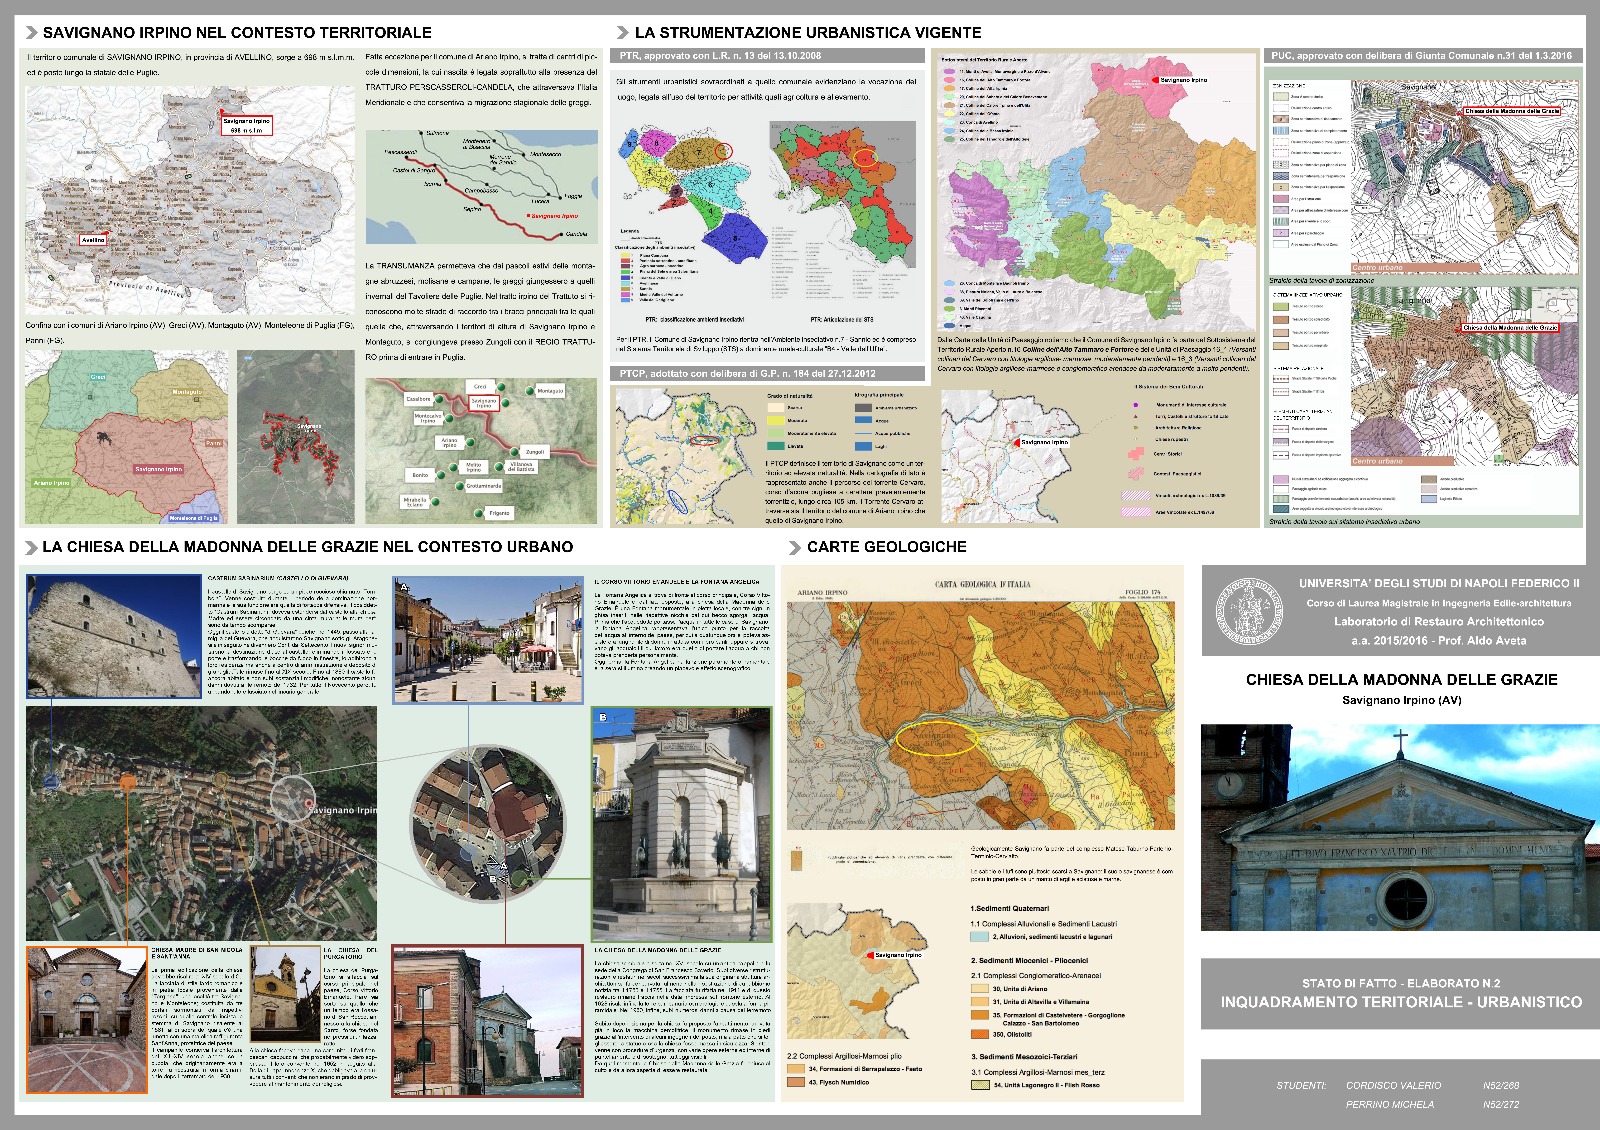Click the red arrow marker on small geological map
Image resolution: width=1600 pixels, height=1130 pixels.
(869, 956)
